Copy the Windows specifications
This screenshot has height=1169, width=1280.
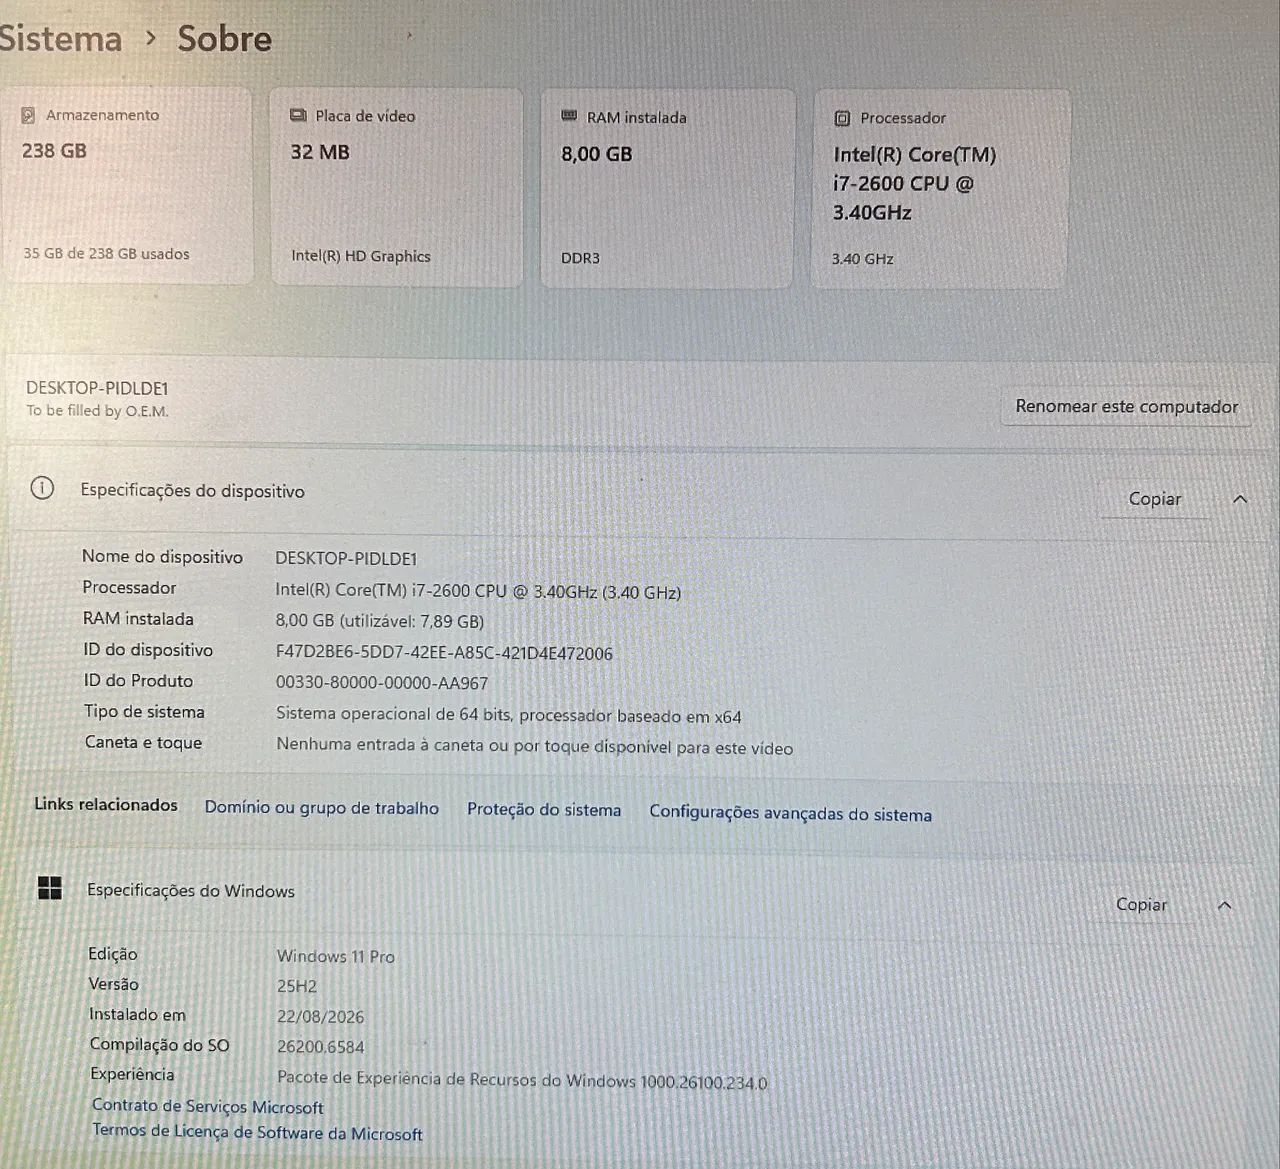pos(1141,905)
